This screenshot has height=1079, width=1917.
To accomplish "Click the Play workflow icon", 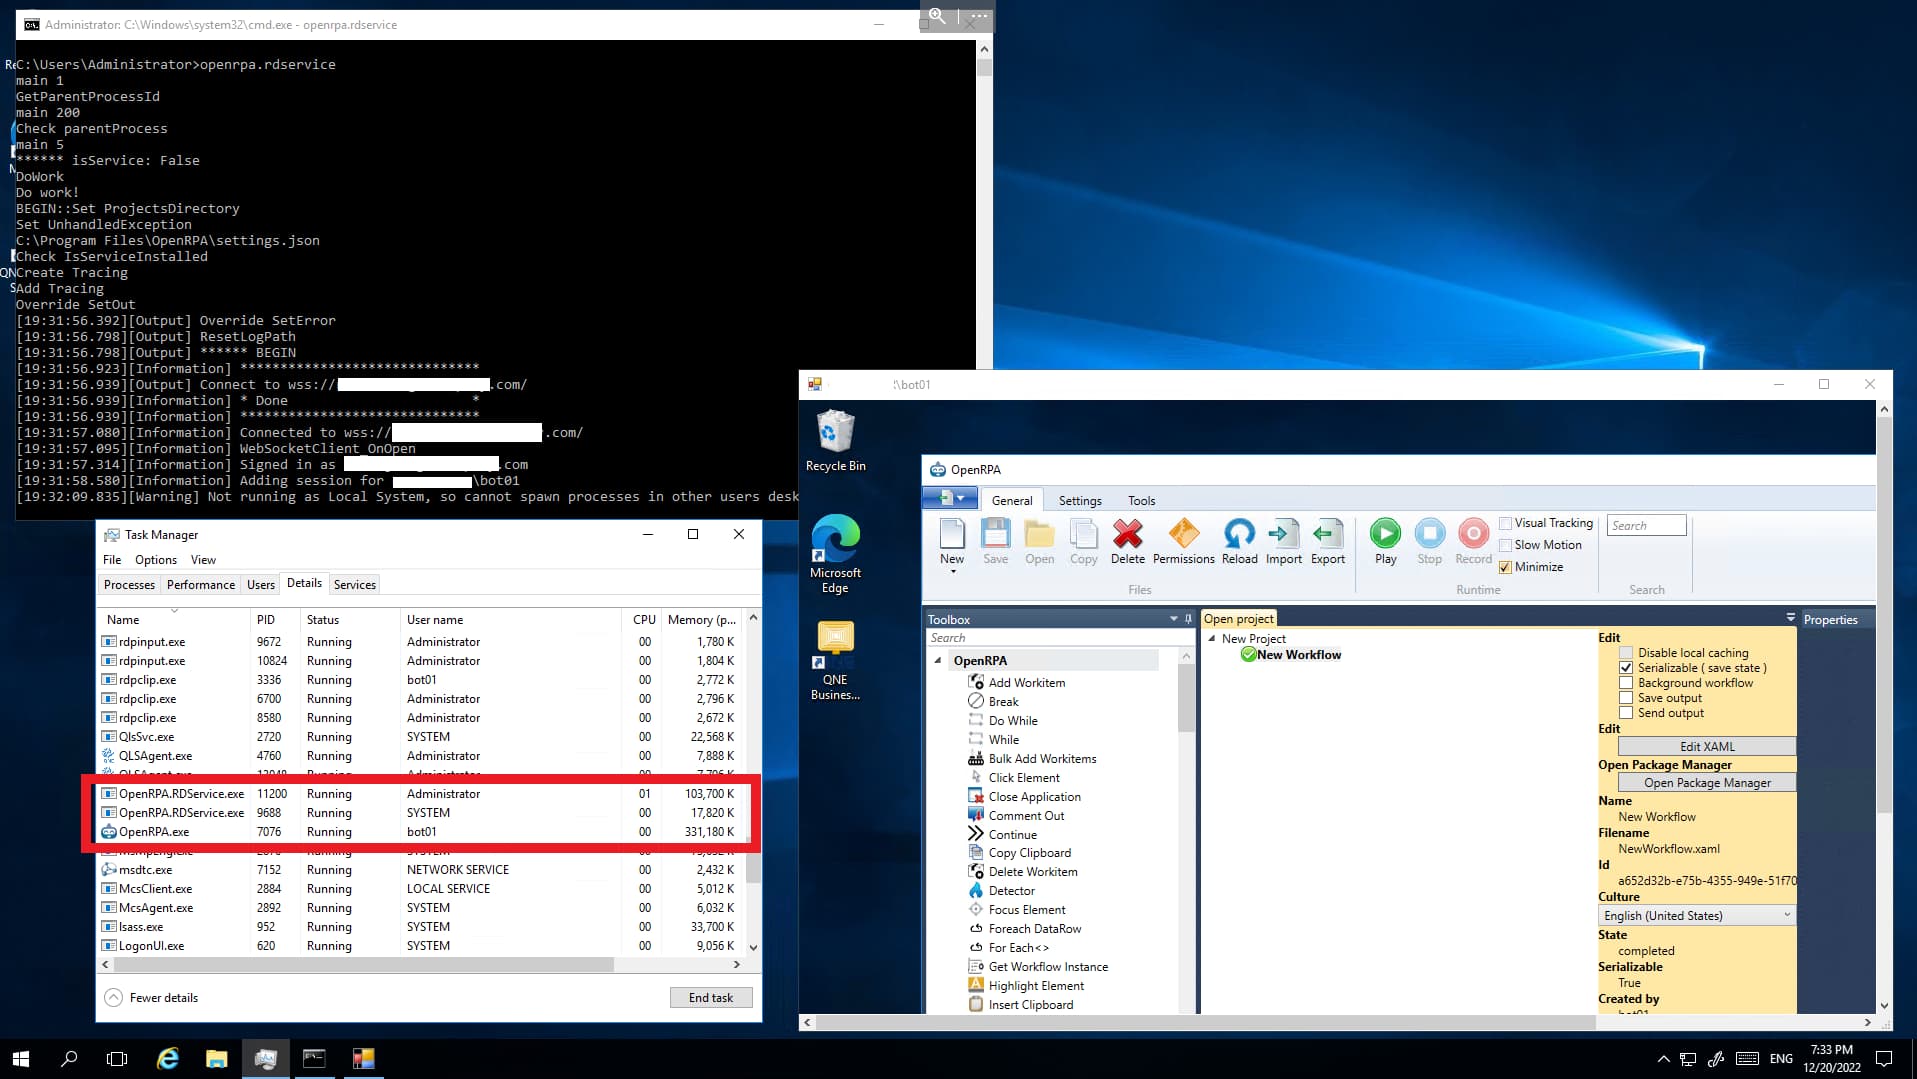I will point(1385,534).
